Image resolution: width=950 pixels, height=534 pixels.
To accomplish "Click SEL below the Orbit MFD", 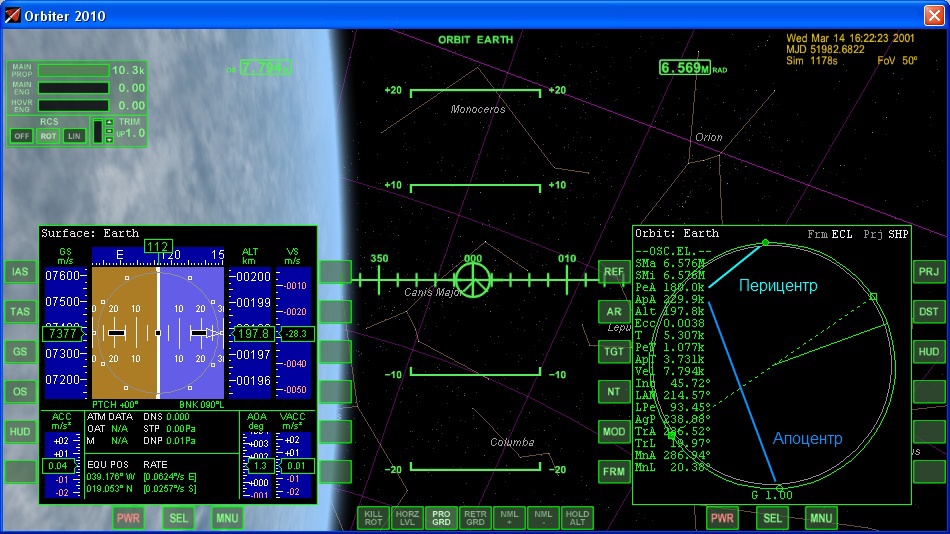I will click(772, 518).
